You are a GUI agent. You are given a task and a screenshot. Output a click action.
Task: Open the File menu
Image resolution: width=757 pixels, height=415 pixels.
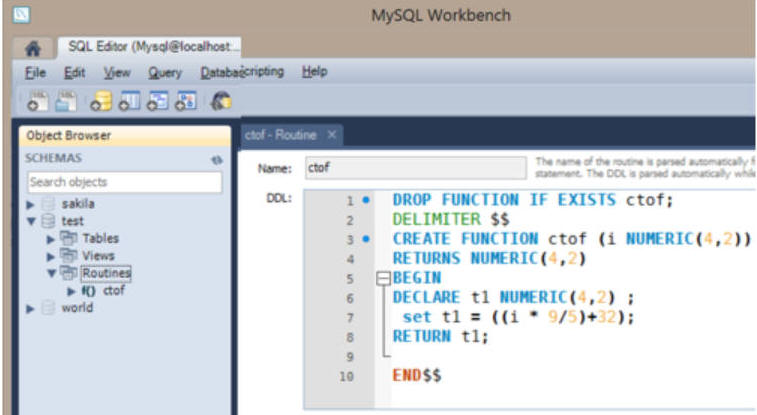(35, 73)
